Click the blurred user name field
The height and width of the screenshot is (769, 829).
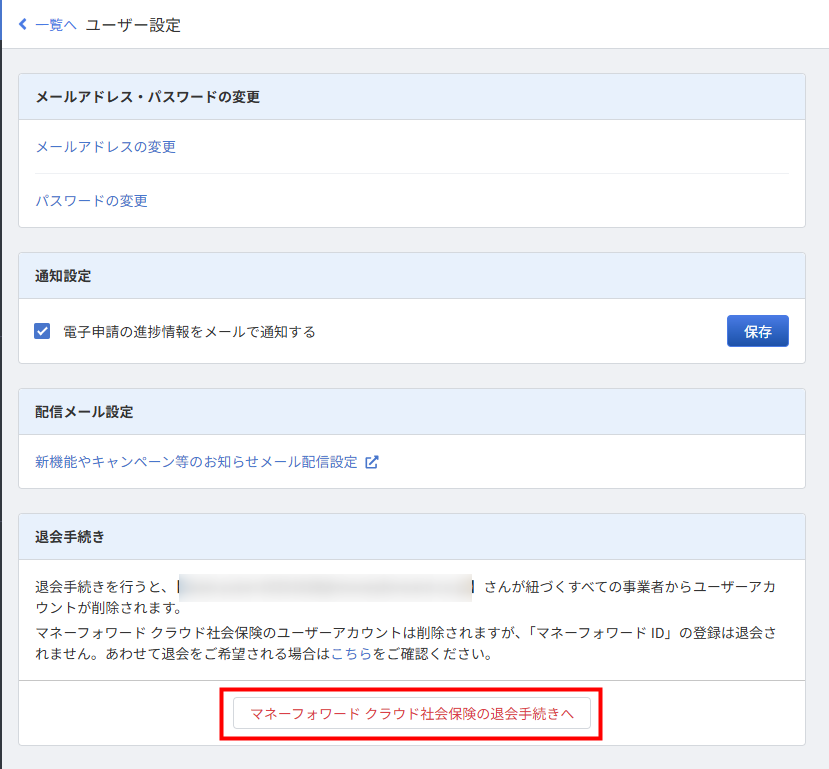click(x=325, y=587)
